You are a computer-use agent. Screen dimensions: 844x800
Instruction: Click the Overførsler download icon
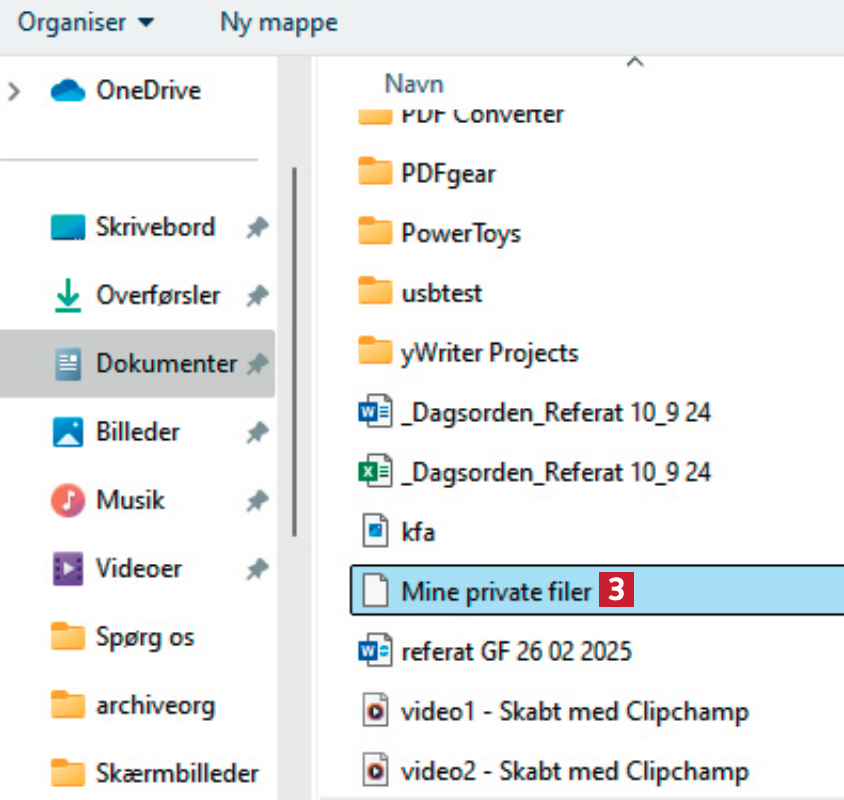point(68,296)
